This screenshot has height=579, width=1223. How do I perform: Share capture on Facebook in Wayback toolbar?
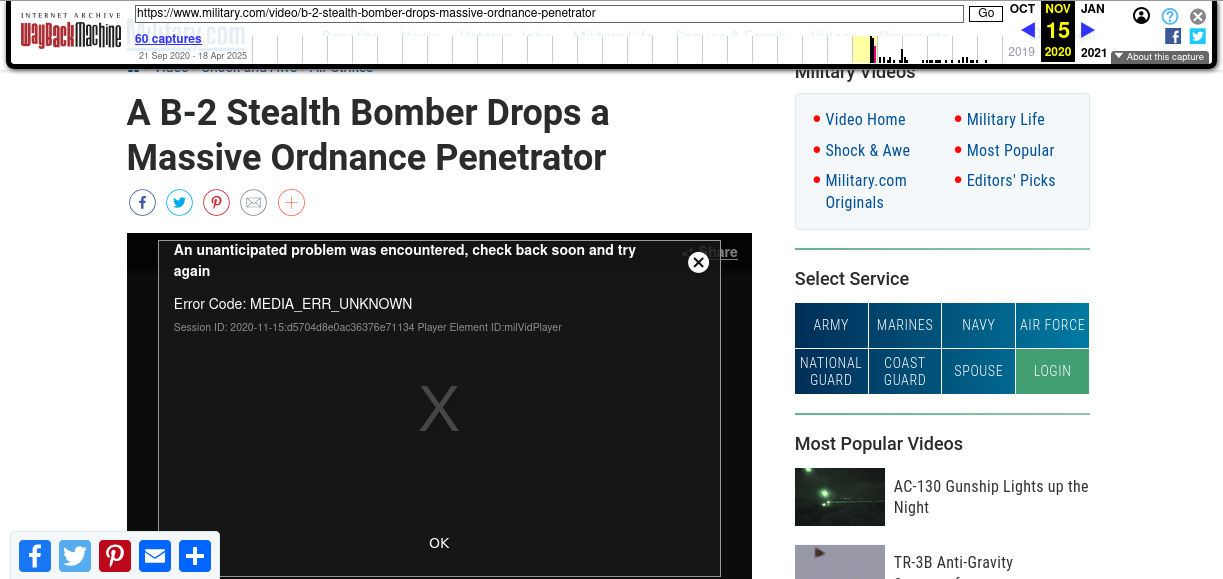(1173, 36)
